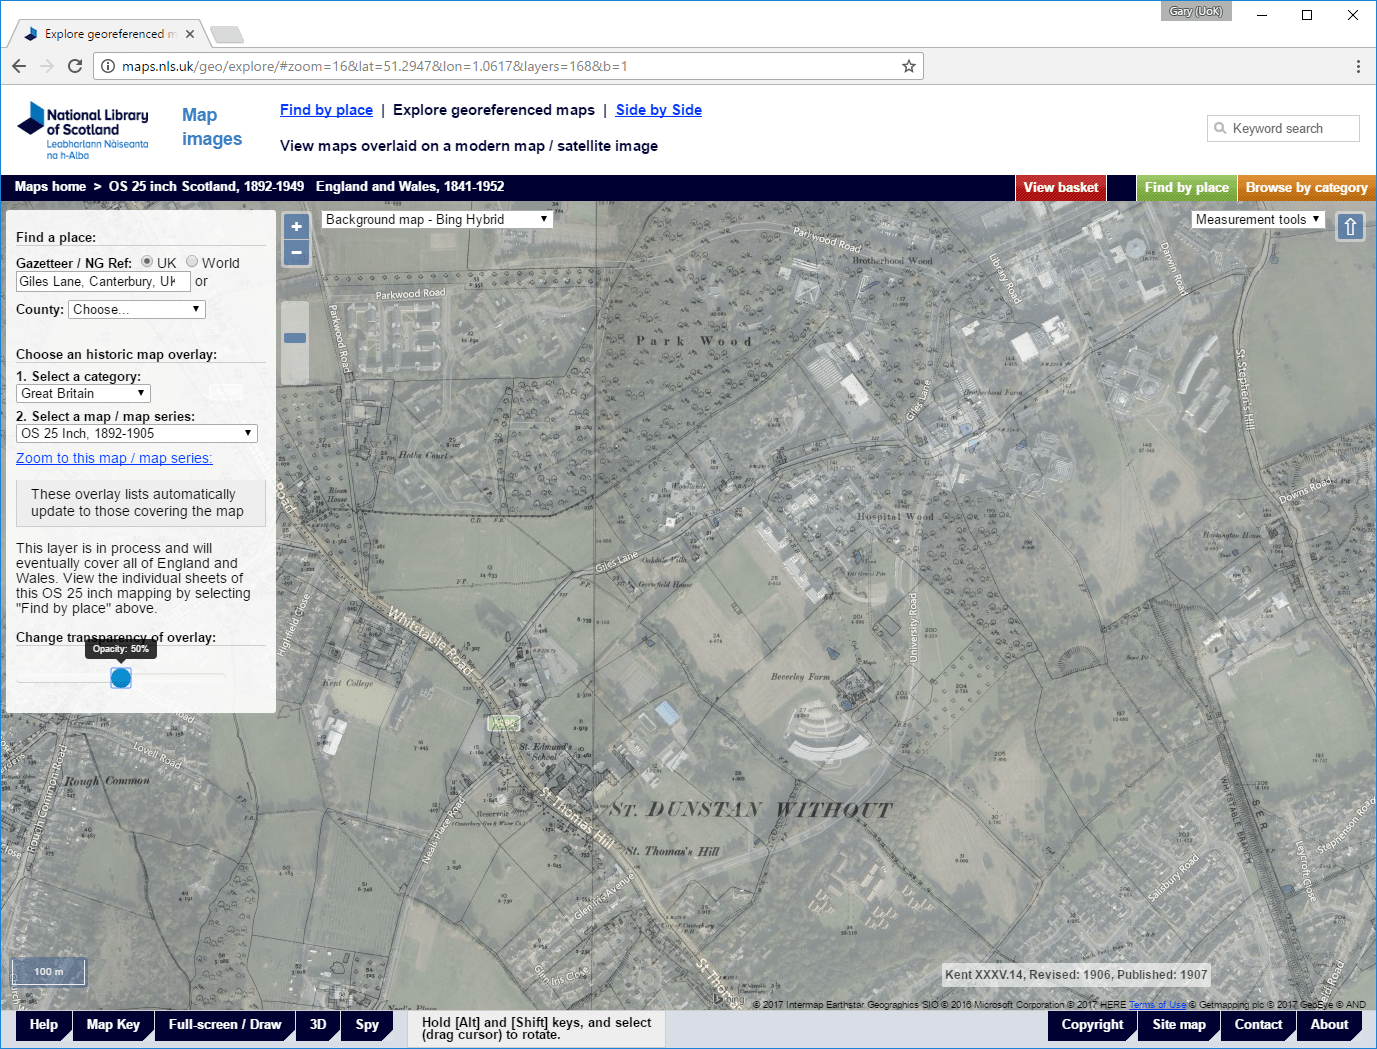Select the World gazetteer radio button
This screenshot has width=1377, height=1049.
[192, 262]
